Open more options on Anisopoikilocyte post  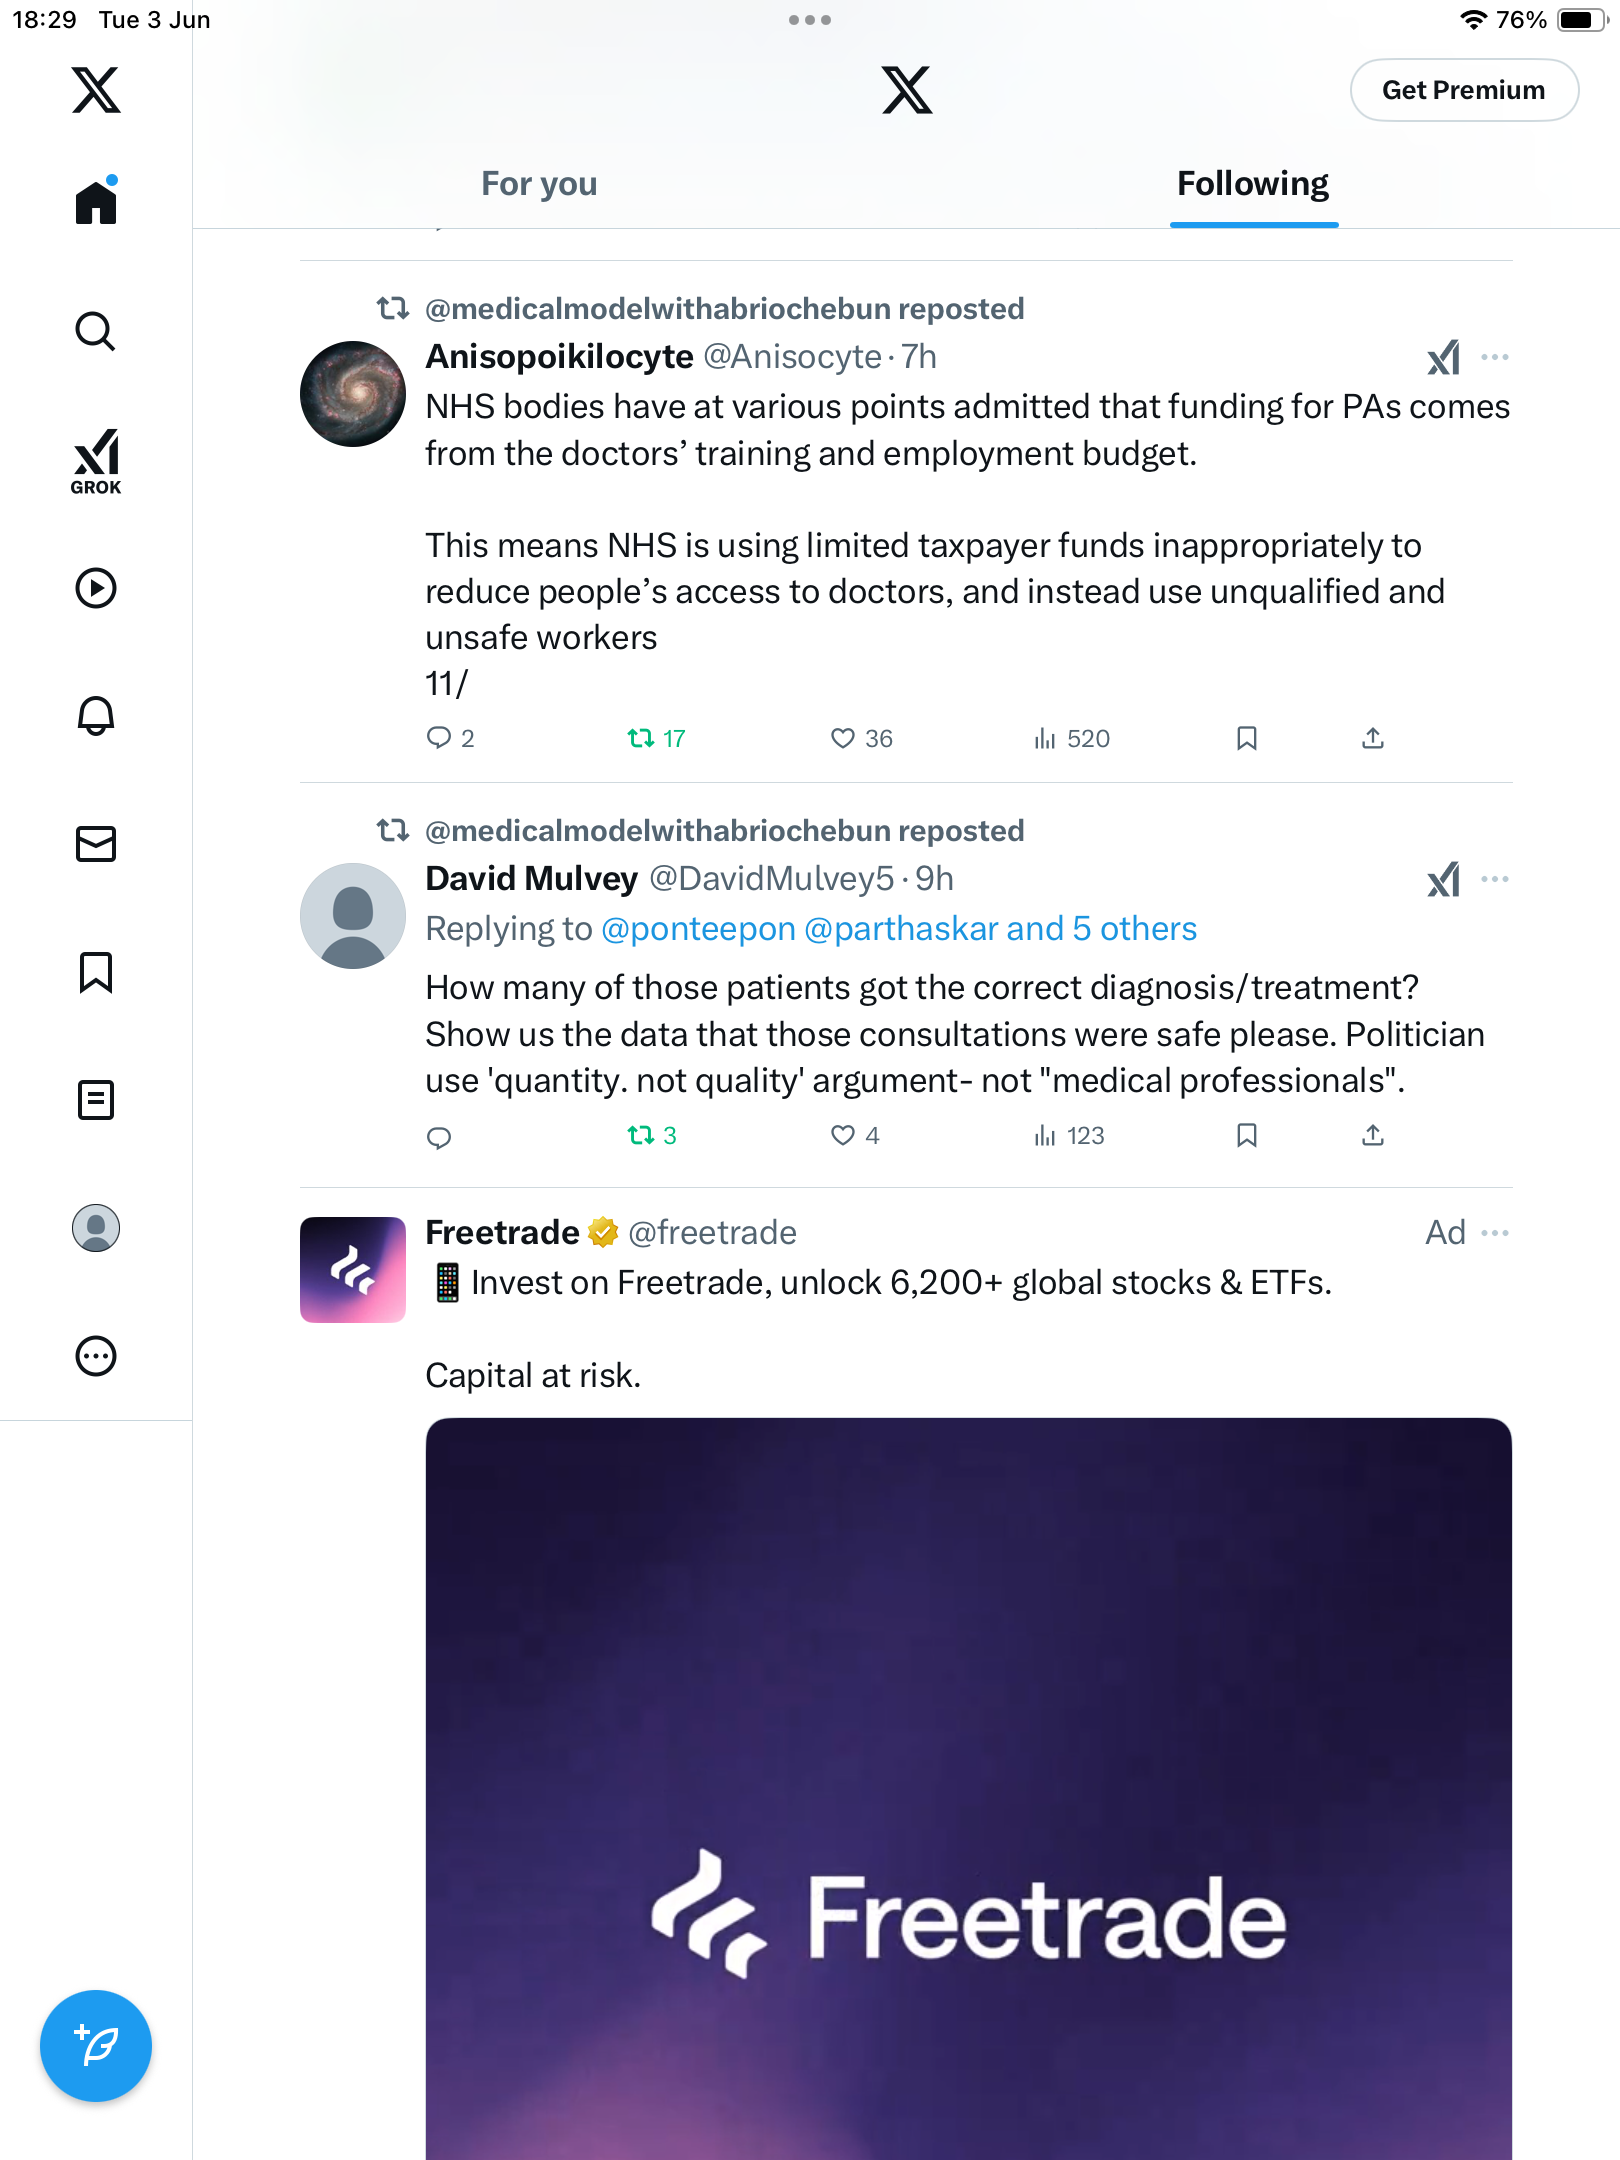point(1495,357)
